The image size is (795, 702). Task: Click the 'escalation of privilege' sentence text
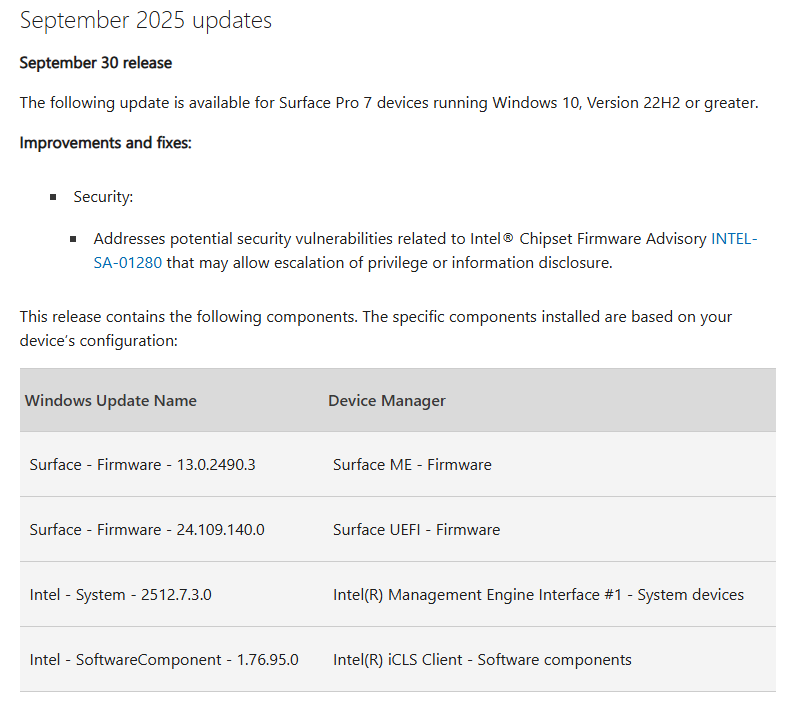[x=388, y=263]
